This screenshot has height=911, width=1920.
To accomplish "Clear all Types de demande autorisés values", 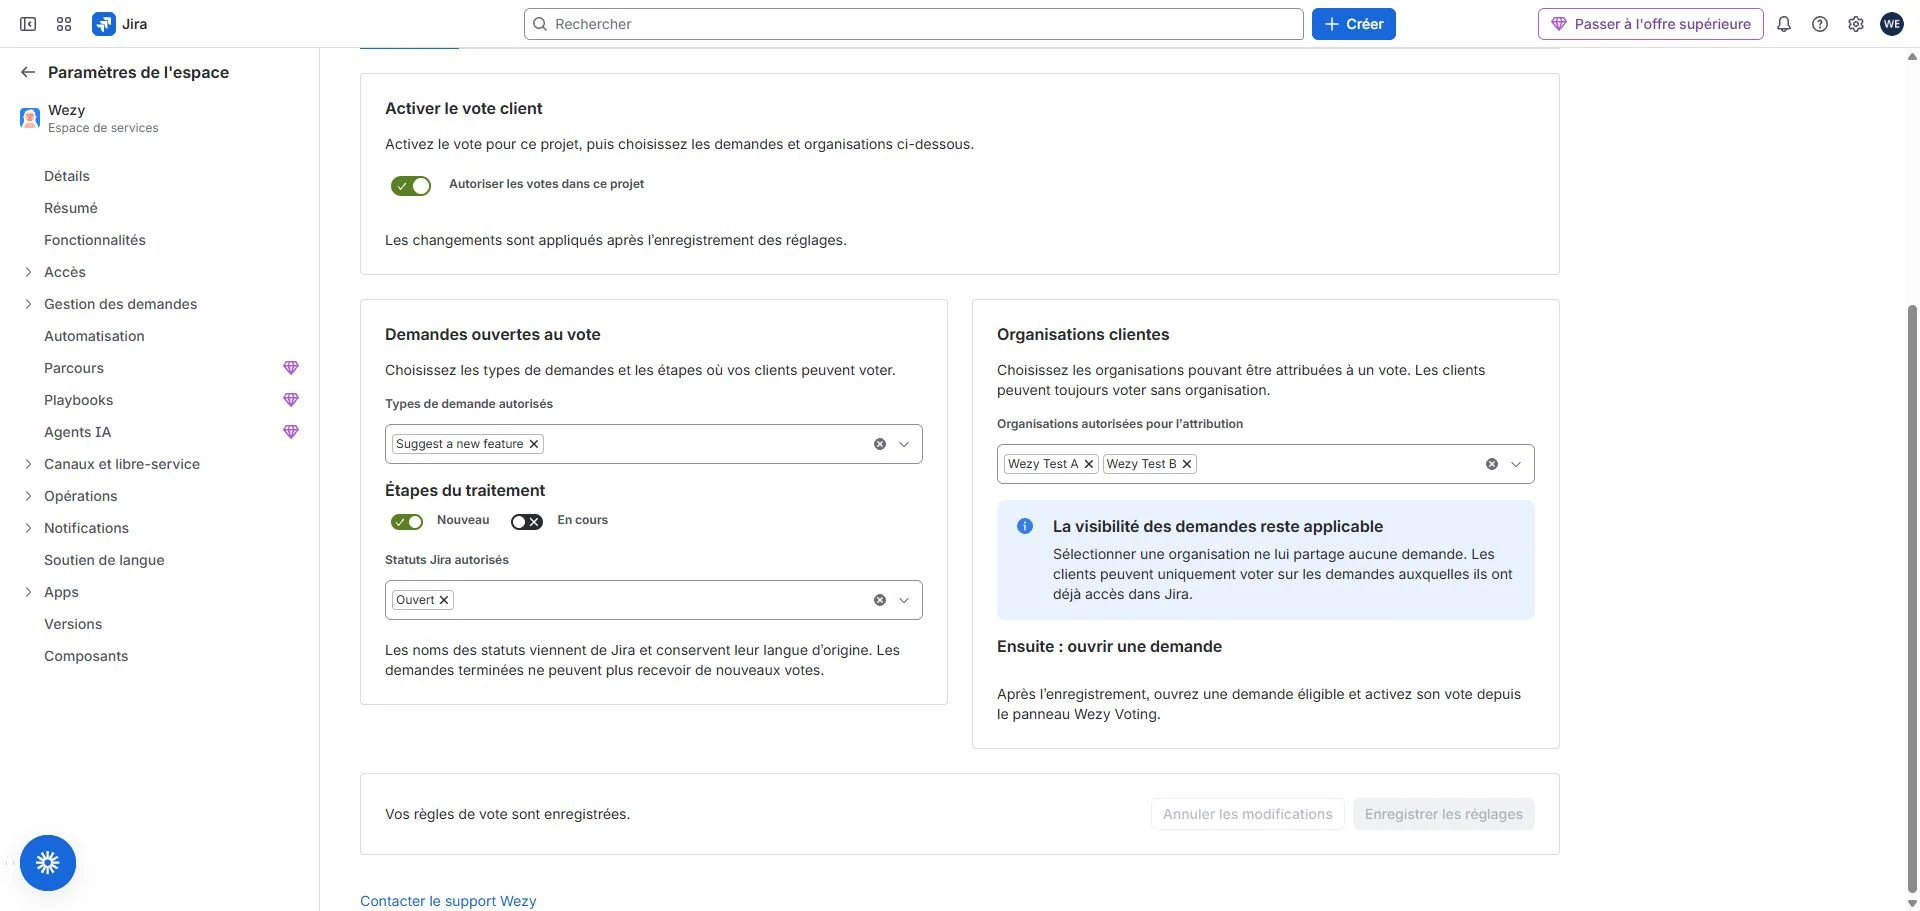I will pos(880,444).
